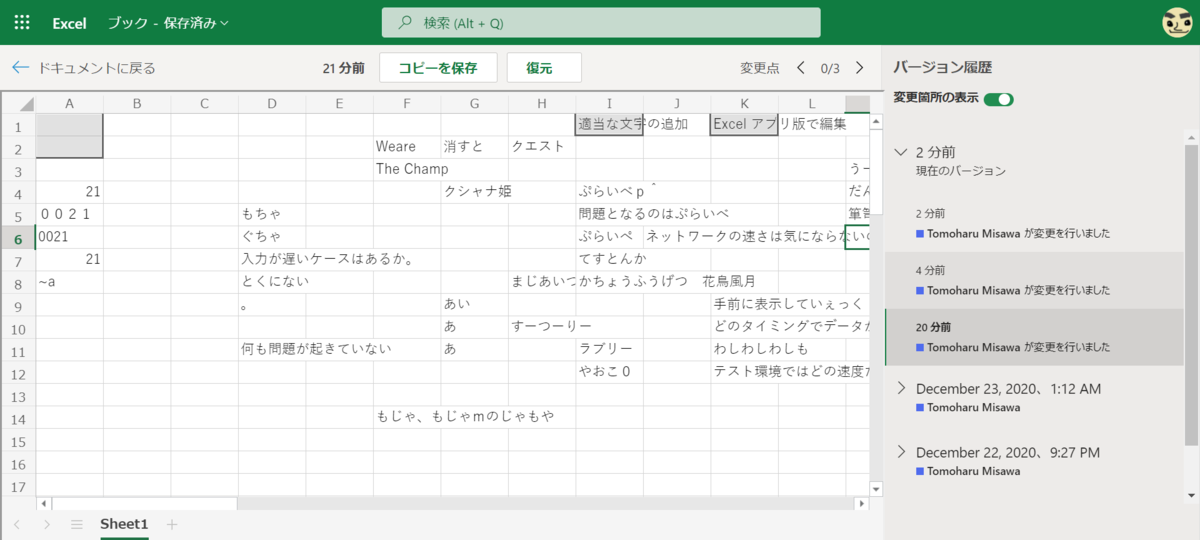This screenshot has height=540, width=1200.
Task: Add a new sheet with plus icon
Action: tap(171, 524)
